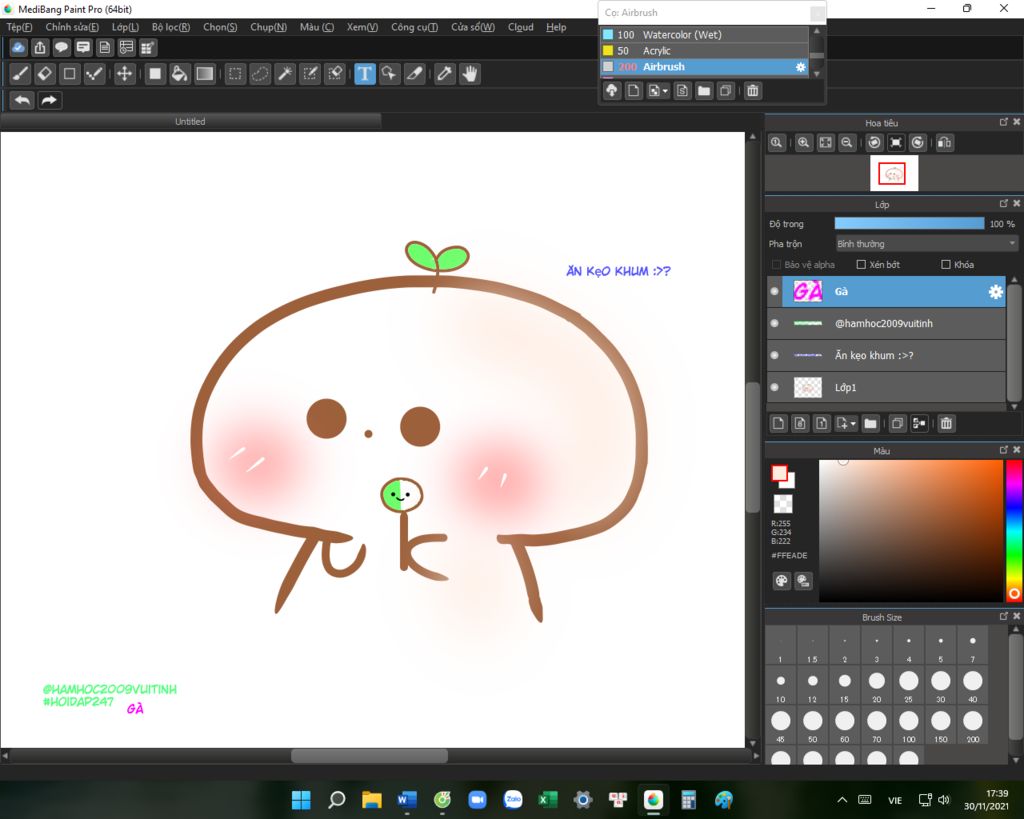Activate the Text tool
This screenshot has height=819, width=1024.
pyautogui.click(x=365, y=74)
